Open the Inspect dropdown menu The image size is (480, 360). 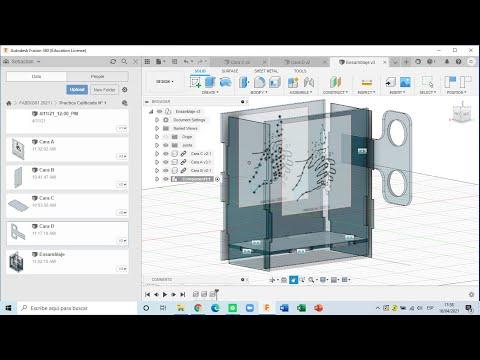(366, 92)
